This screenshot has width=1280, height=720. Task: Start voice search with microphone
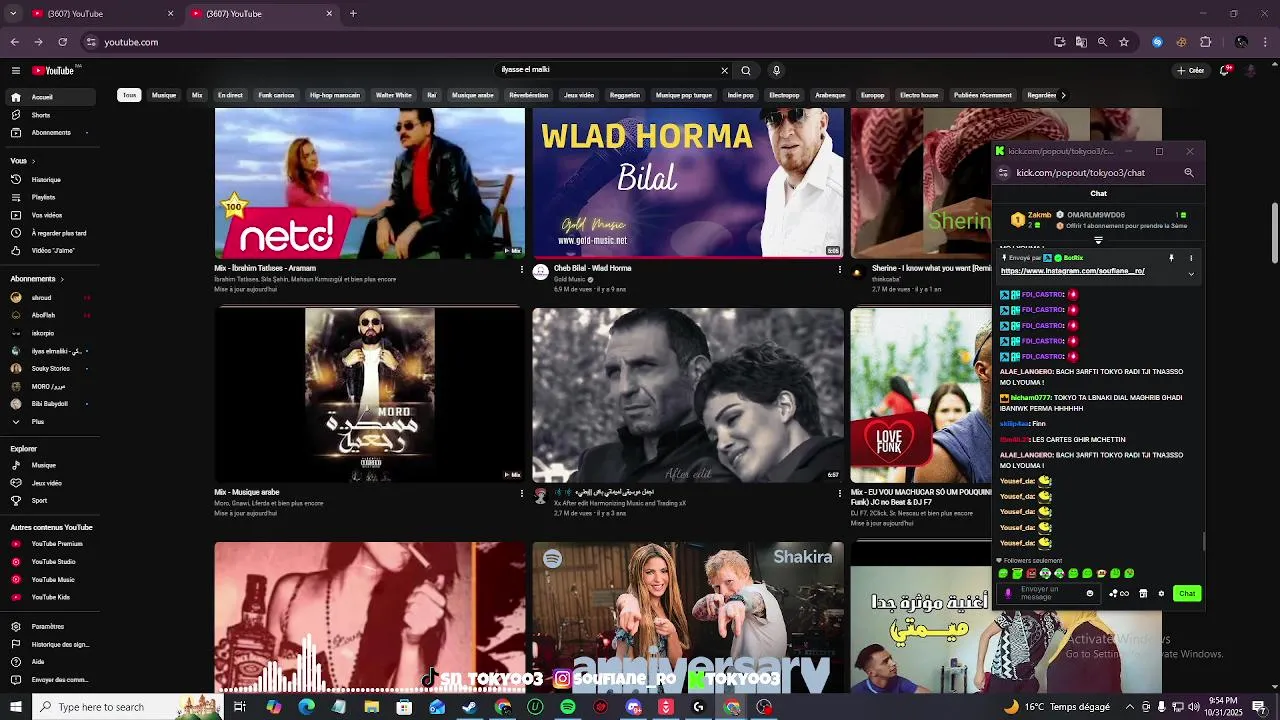tap(776, 70)
